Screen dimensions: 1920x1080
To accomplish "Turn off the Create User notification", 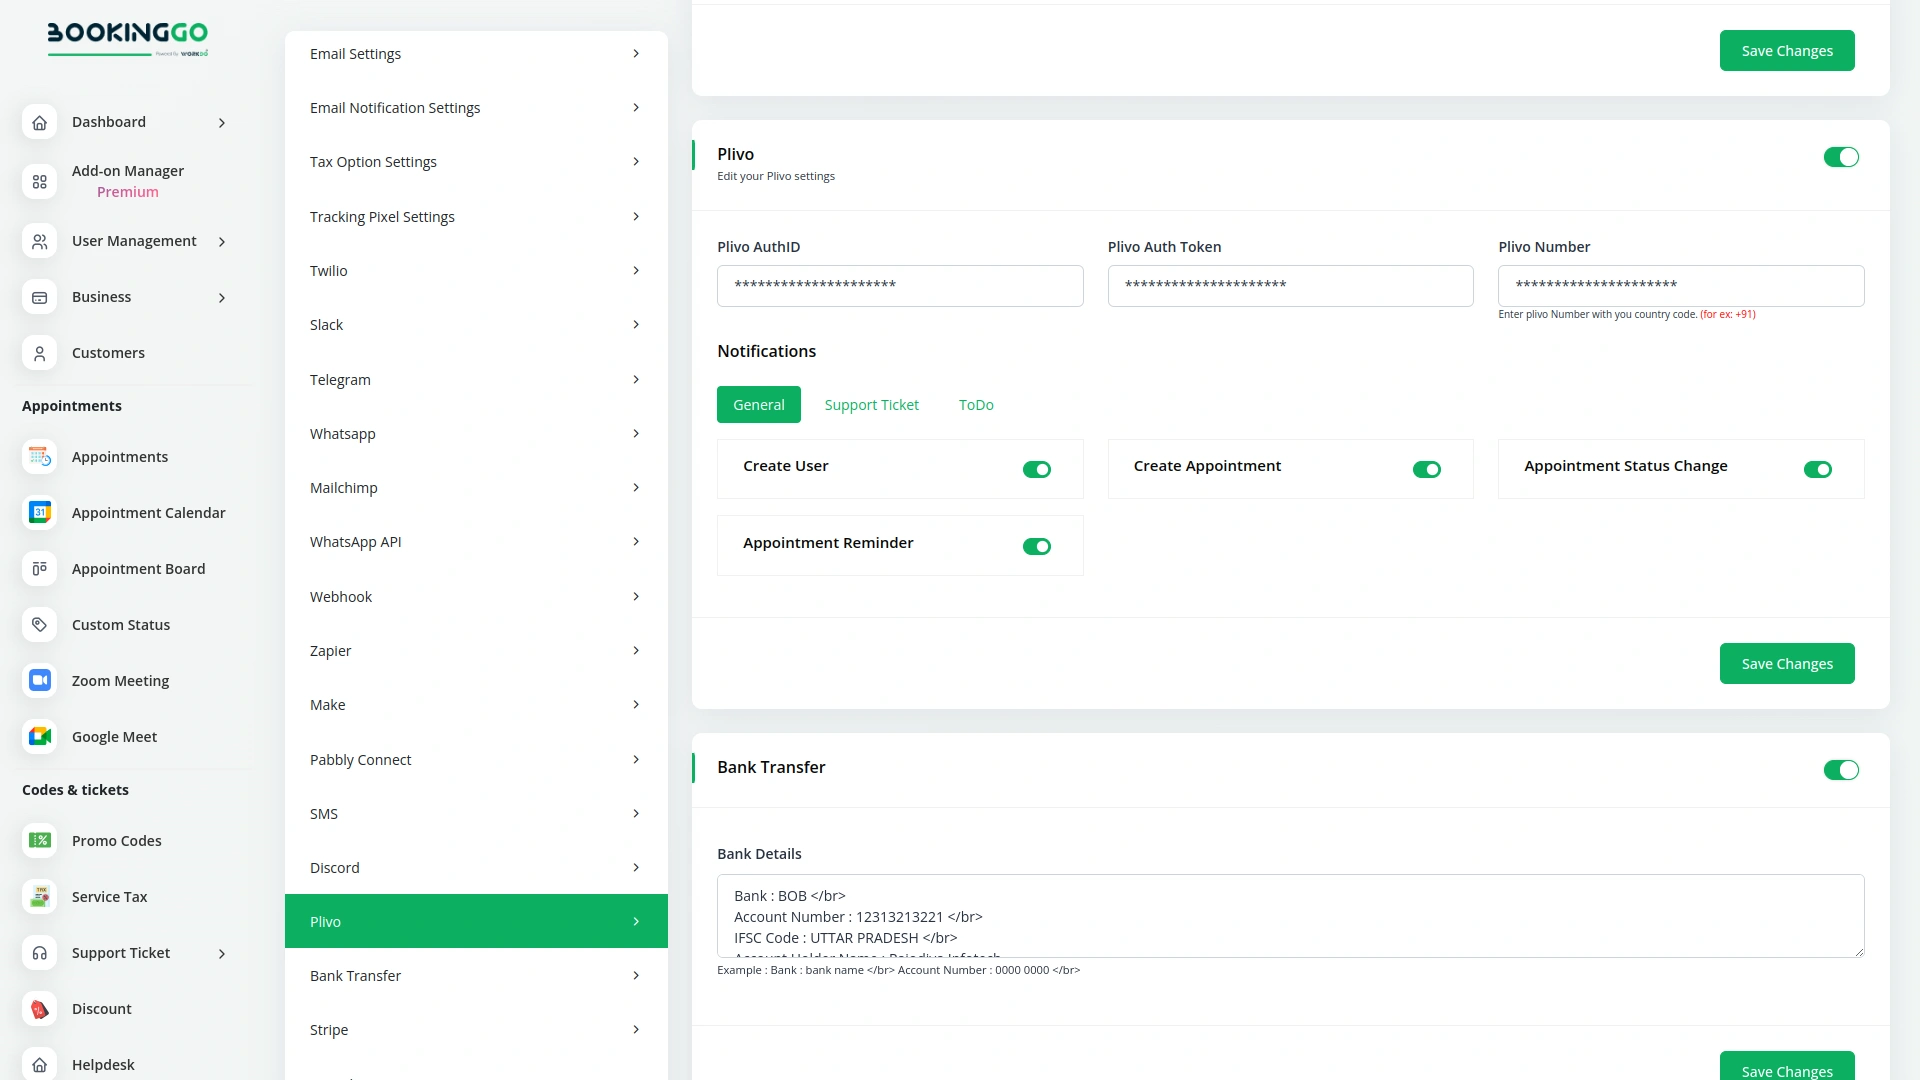I will click(x=1037, y=469).
